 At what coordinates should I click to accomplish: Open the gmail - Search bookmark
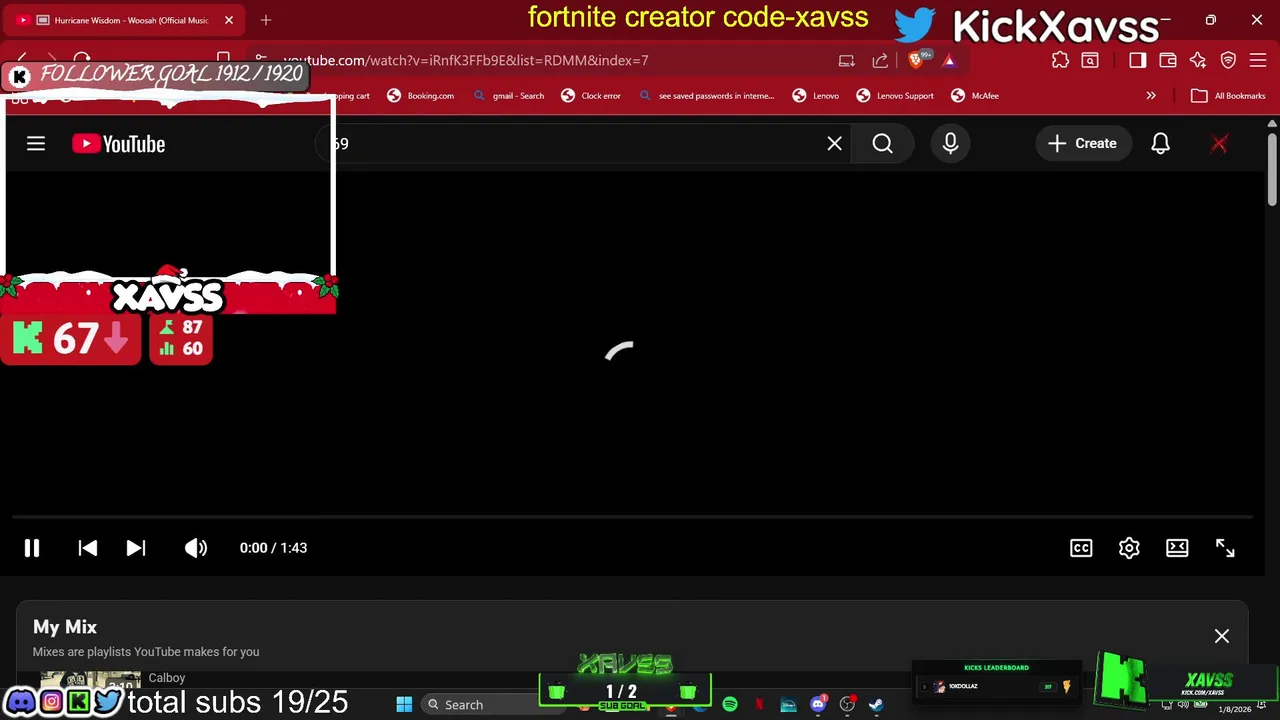(x=509, y=96)
